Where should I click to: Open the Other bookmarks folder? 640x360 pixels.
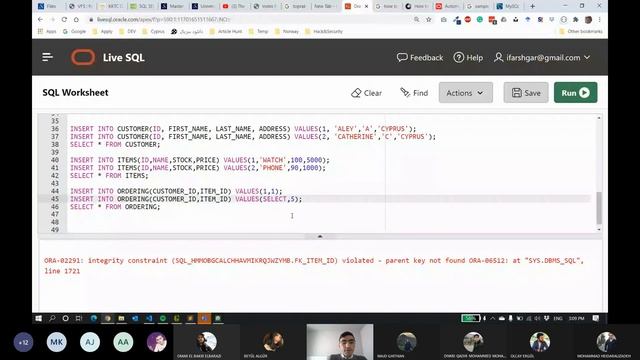(x=581, y=31)
